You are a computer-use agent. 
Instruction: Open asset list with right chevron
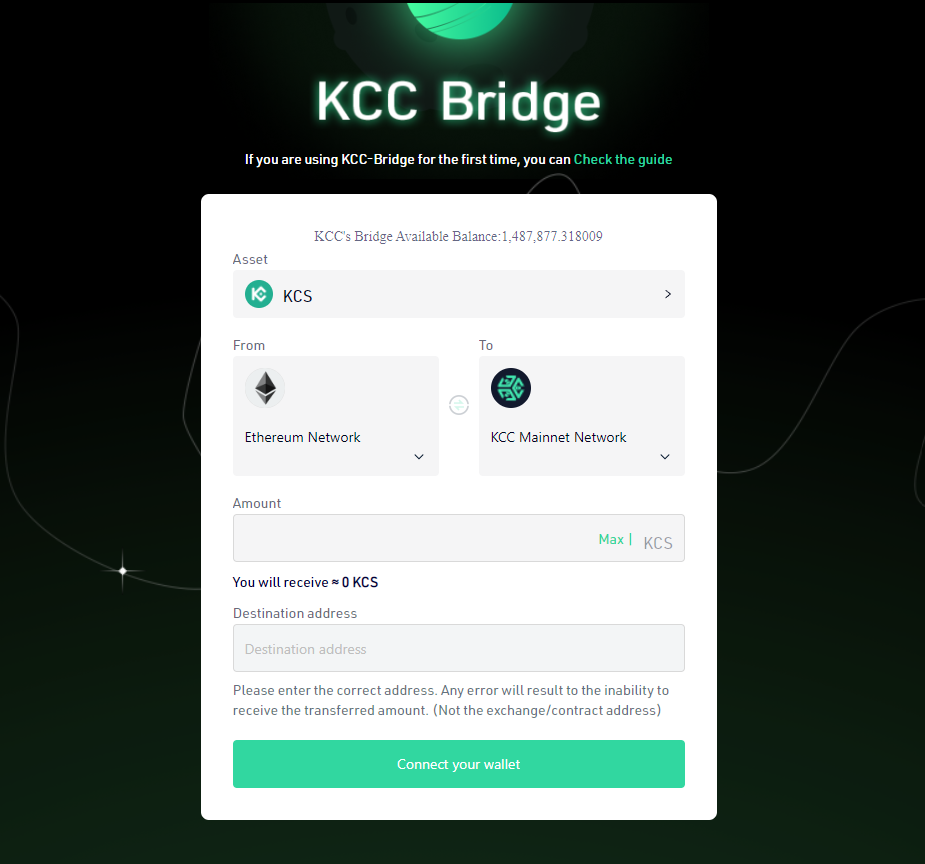(x=668, y=294)
